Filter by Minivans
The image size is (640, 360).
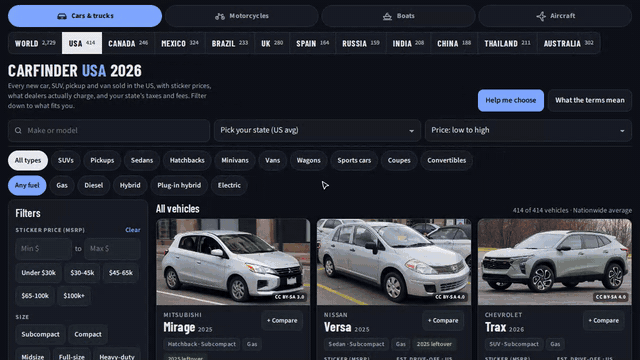click(235, 160)
